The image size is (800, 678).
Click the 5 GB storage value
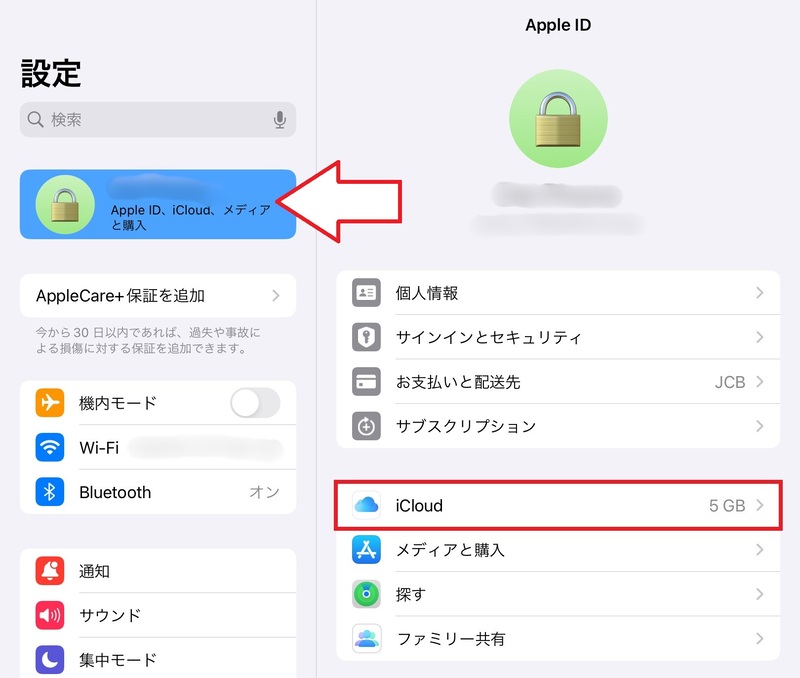click(727, 506)
